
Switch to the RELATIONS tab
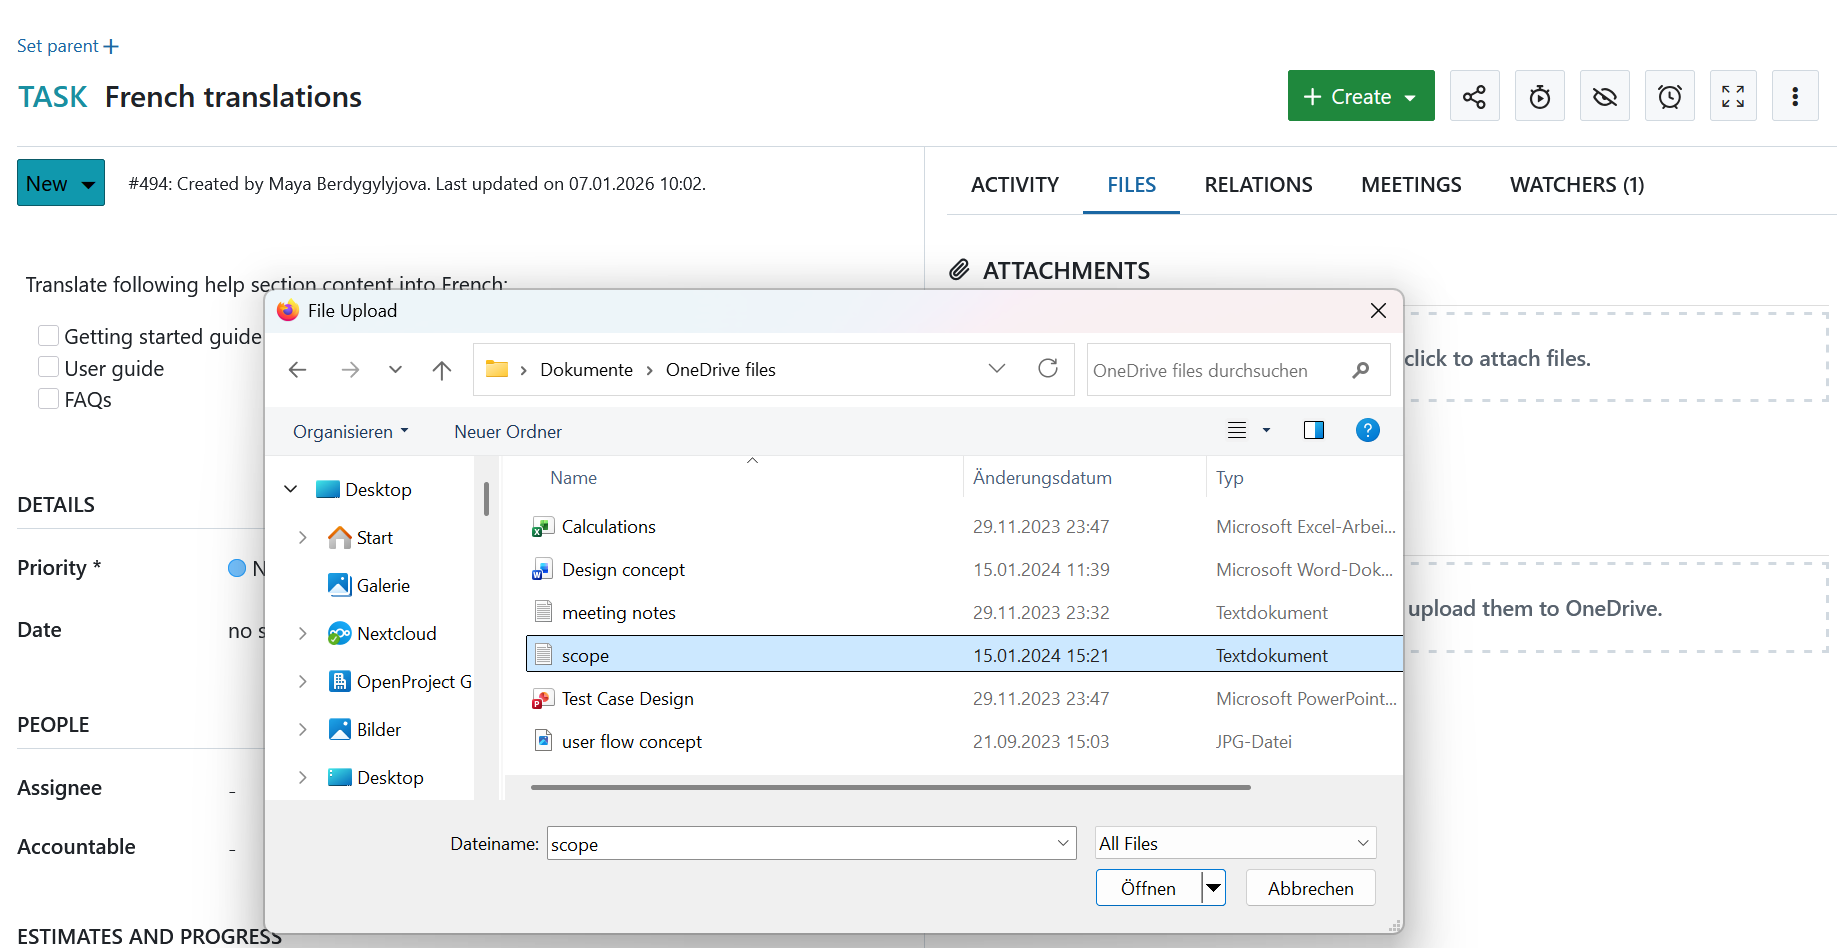pyautogui.click(x=1258, y=184)
